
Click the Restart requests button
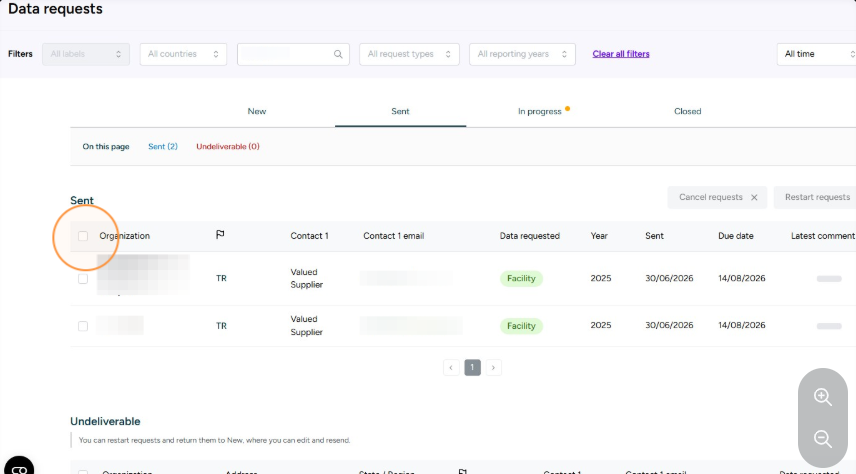[817, 197]
